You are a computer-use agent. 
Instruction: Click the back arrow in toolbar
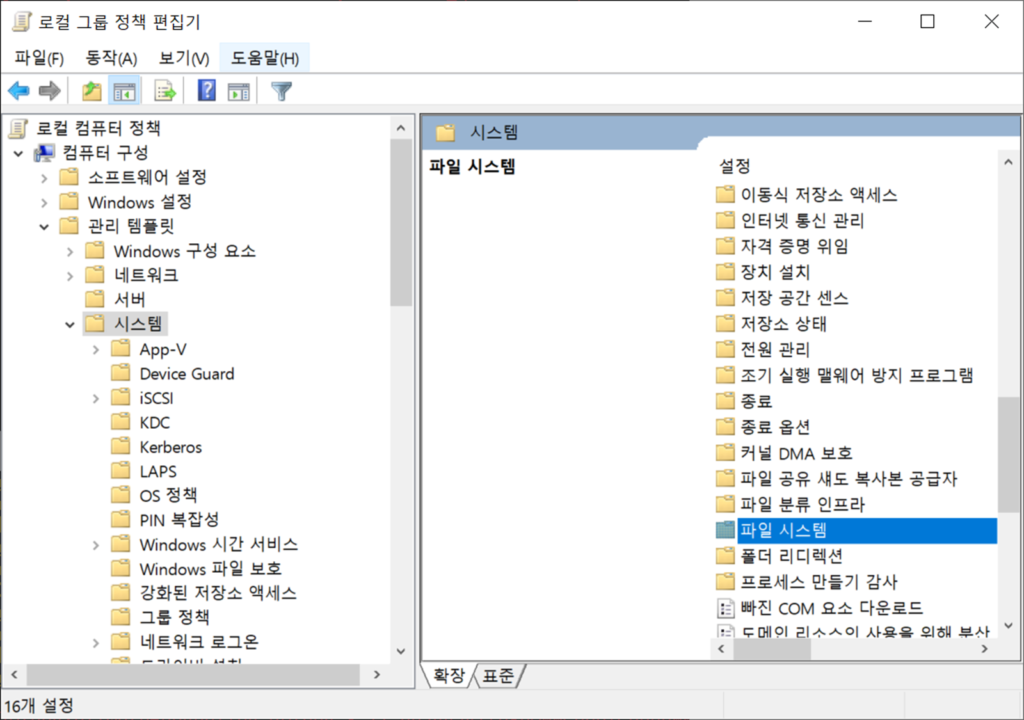click(18, 91)
